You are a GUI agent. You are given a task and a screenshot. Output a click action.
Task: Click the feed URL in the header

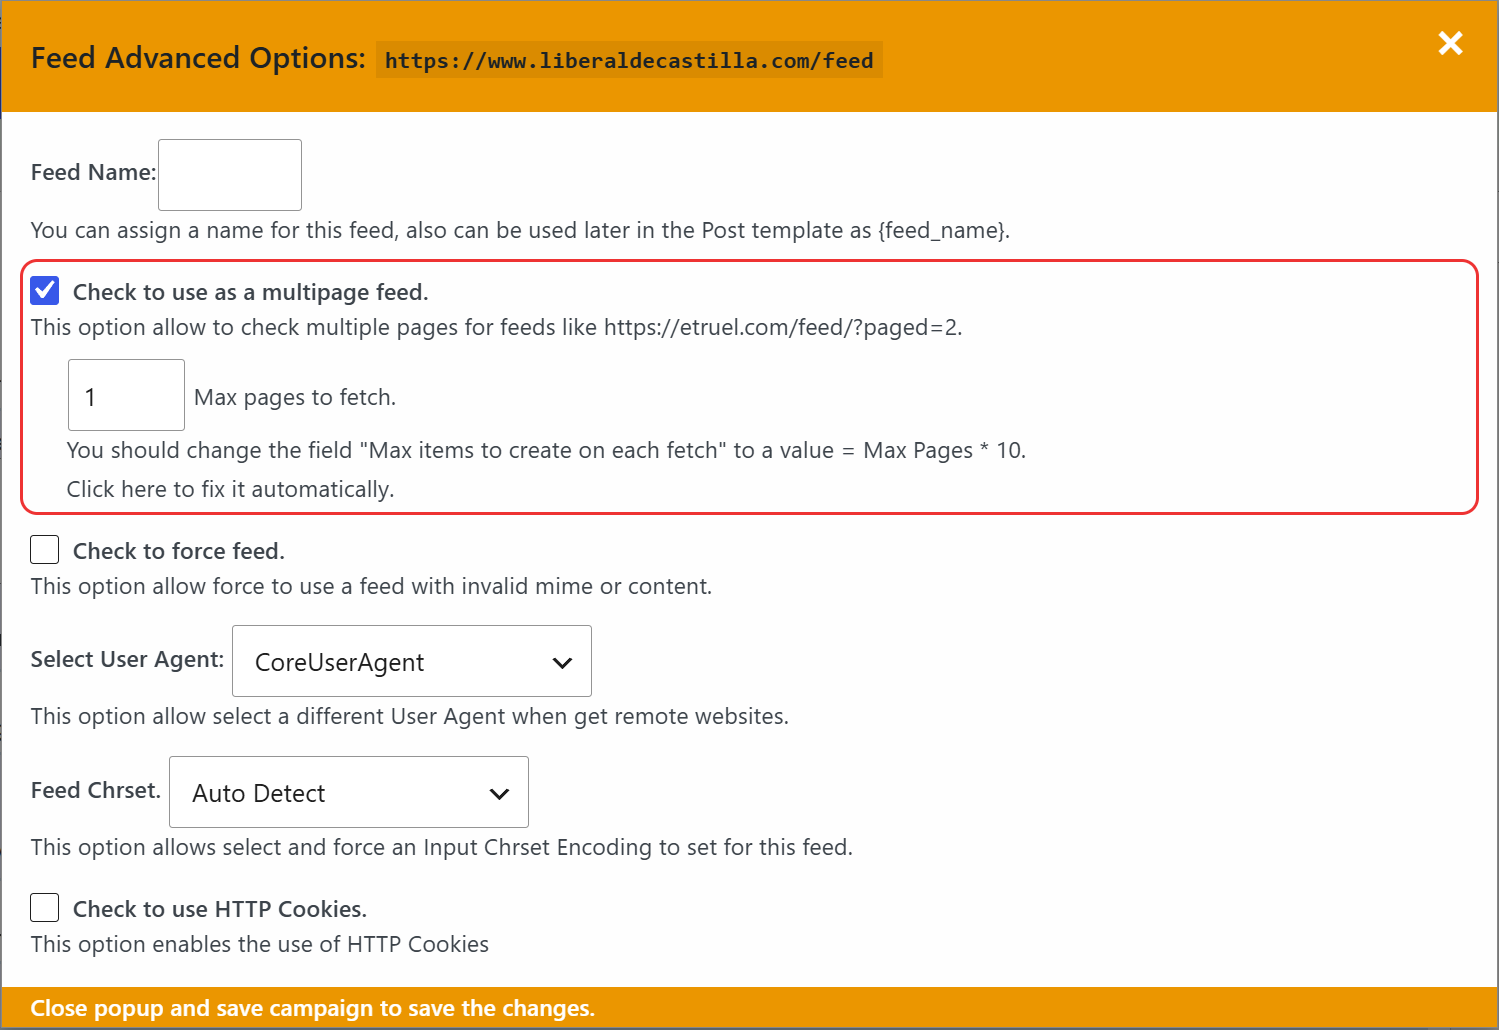click(x=629, y=60)
